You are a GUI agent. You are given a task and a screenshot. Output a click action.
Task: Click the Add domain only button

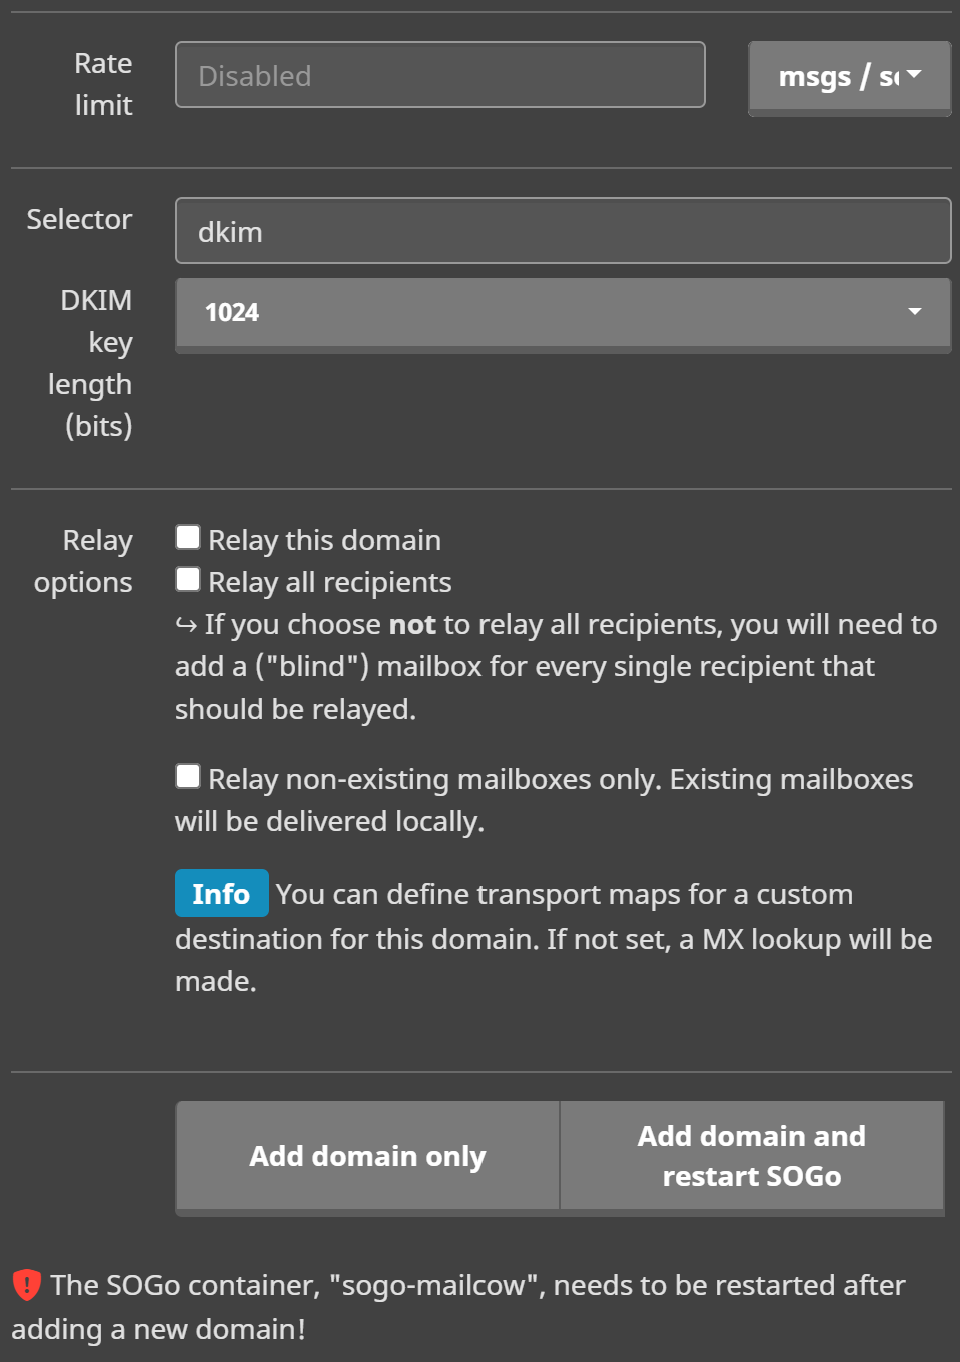tap(367, 1157)
